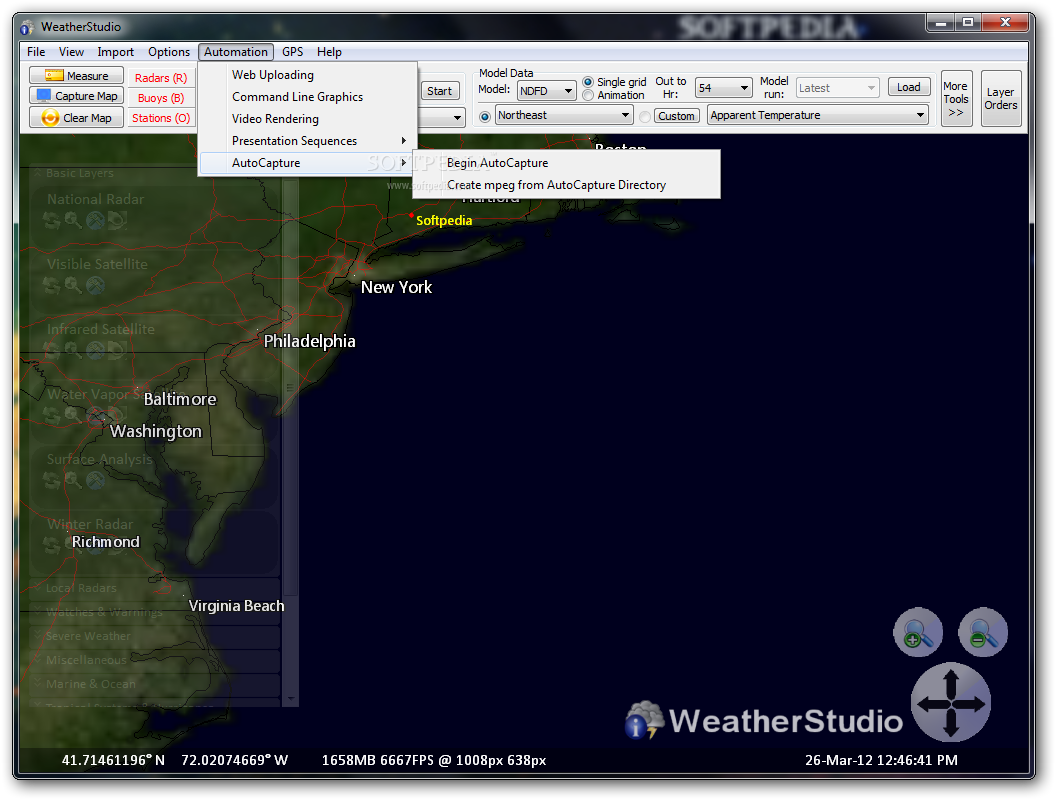Viewport: 1056px width, 800px height.
Task: Refresh the Winter Radar layer
Action: click(x=51, y=545)
